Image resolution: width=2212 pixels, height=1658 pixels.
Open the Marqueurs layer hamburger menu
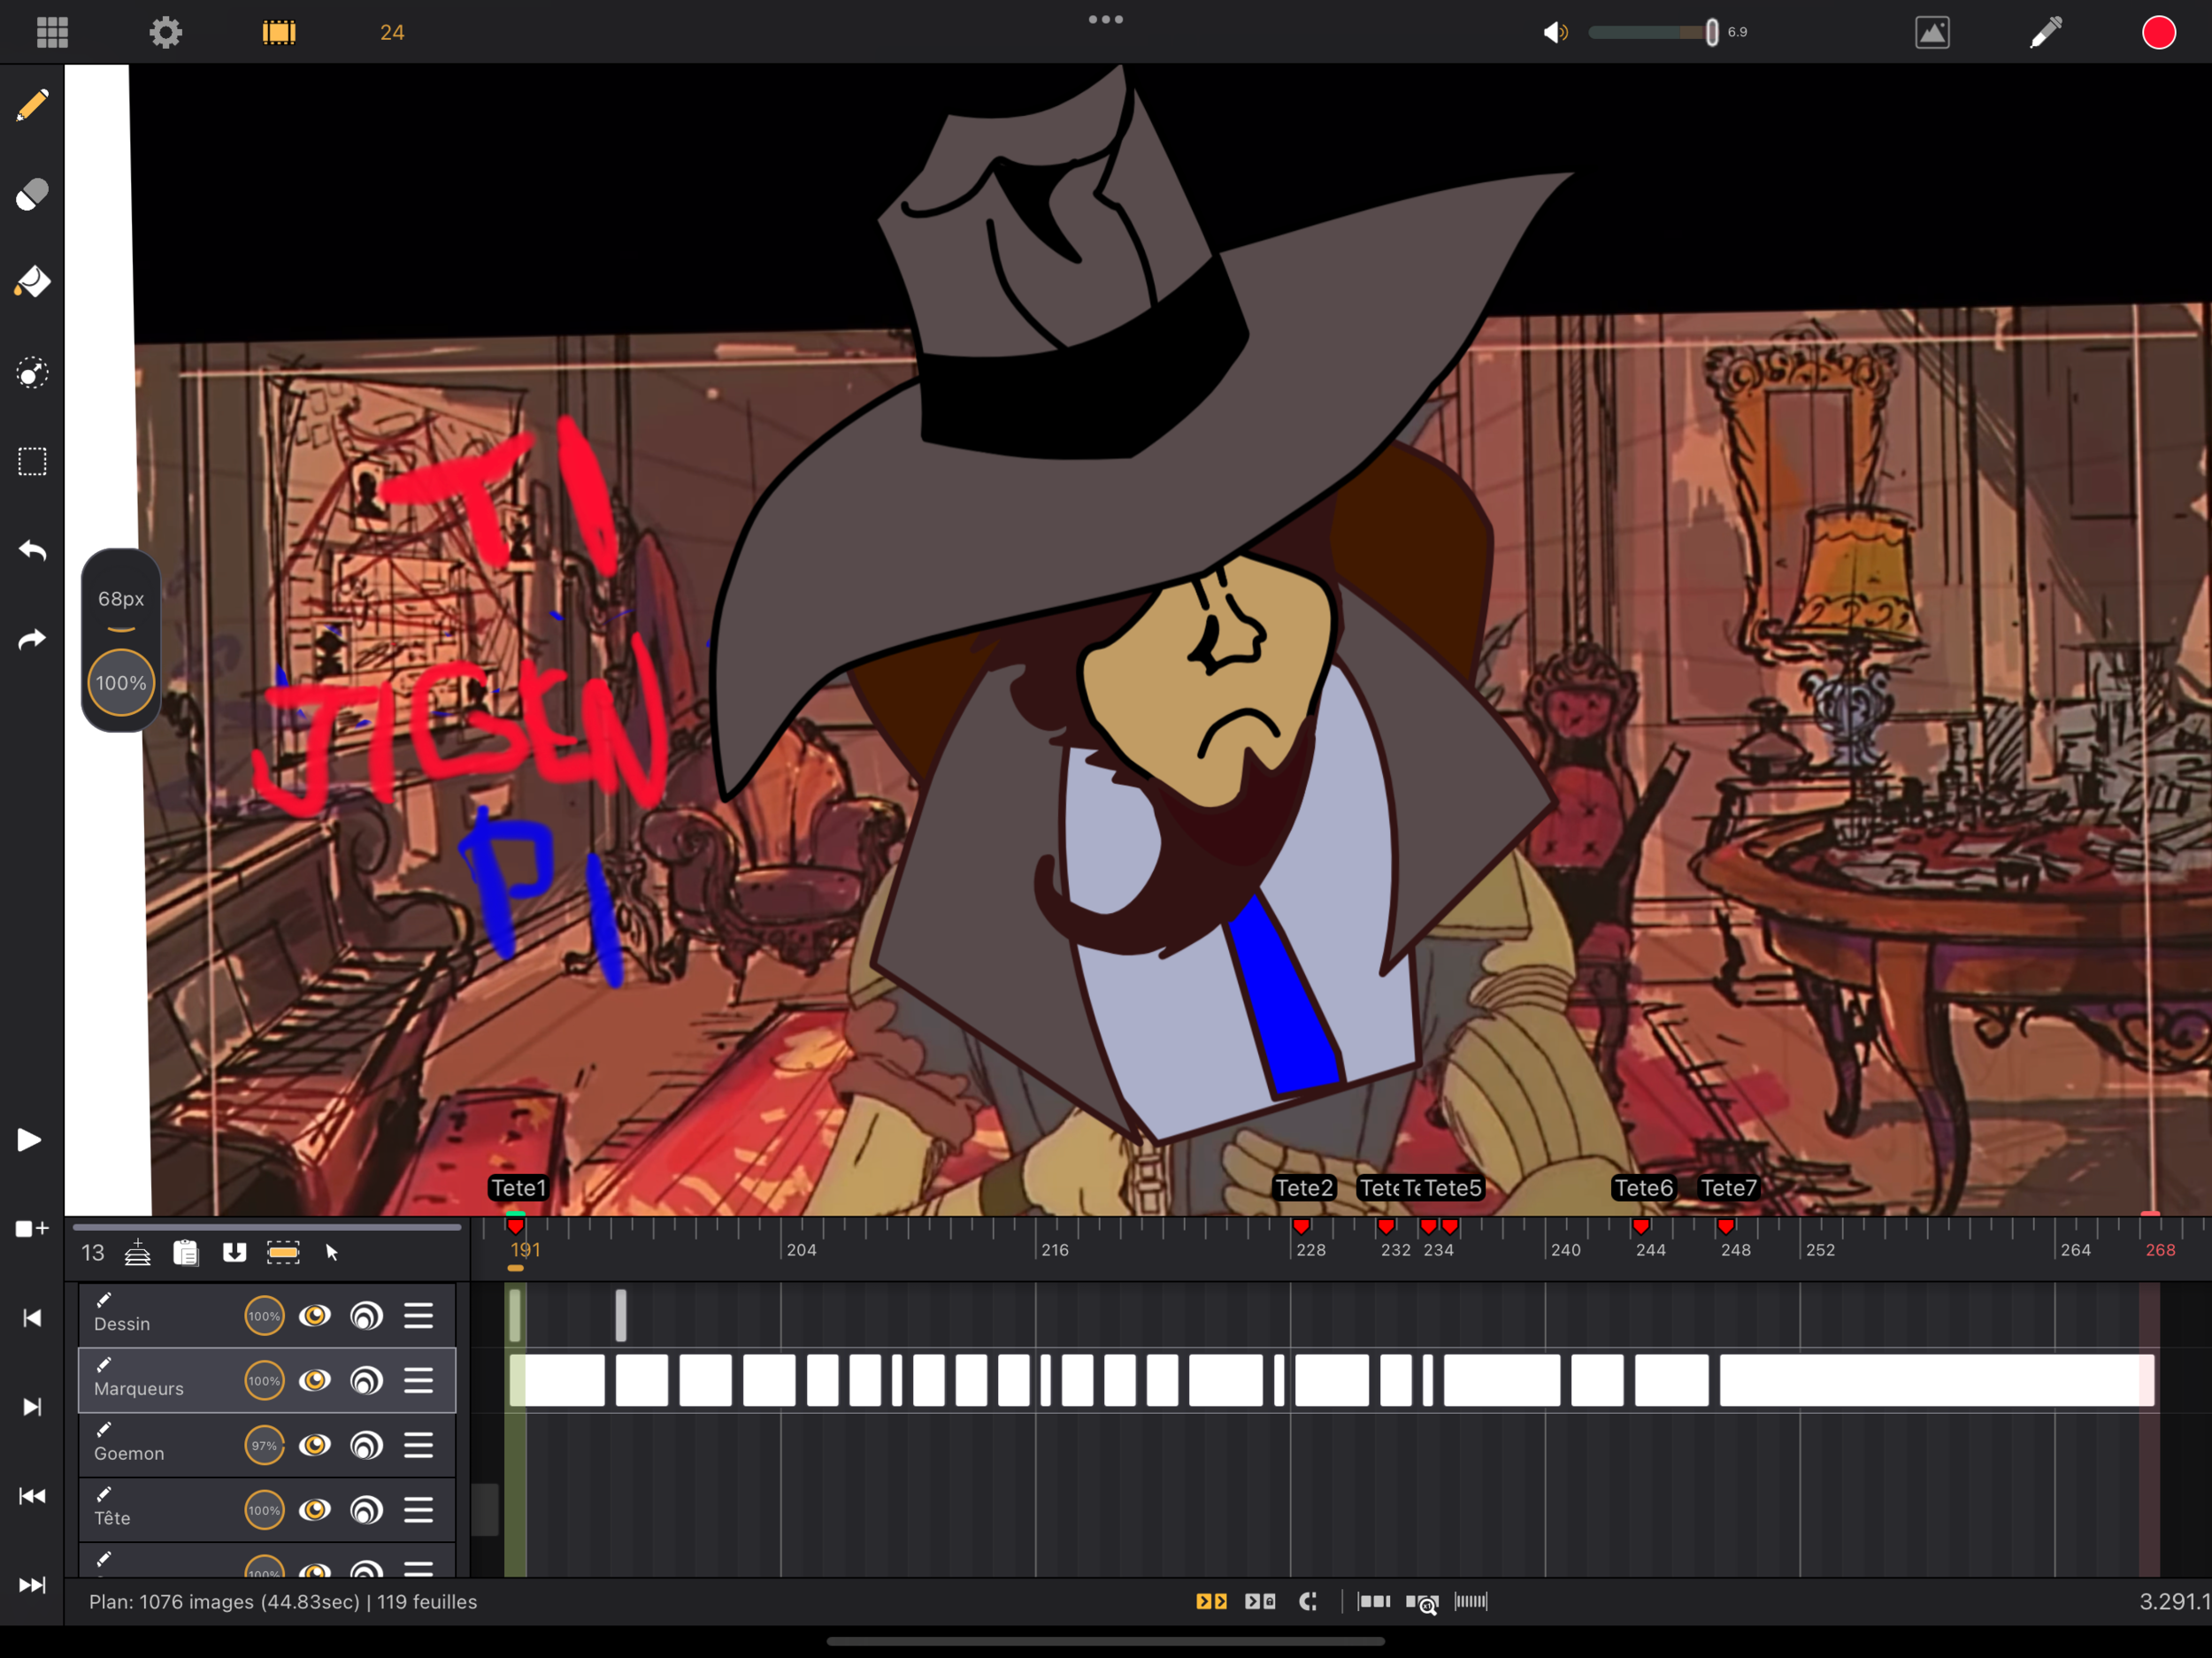tap(418, 1380)
